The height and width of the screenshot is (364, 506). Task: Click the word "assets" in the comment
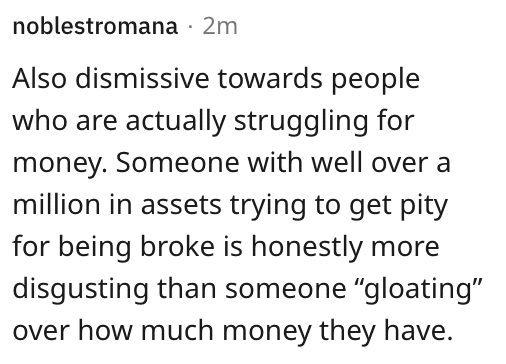point(181,205)
